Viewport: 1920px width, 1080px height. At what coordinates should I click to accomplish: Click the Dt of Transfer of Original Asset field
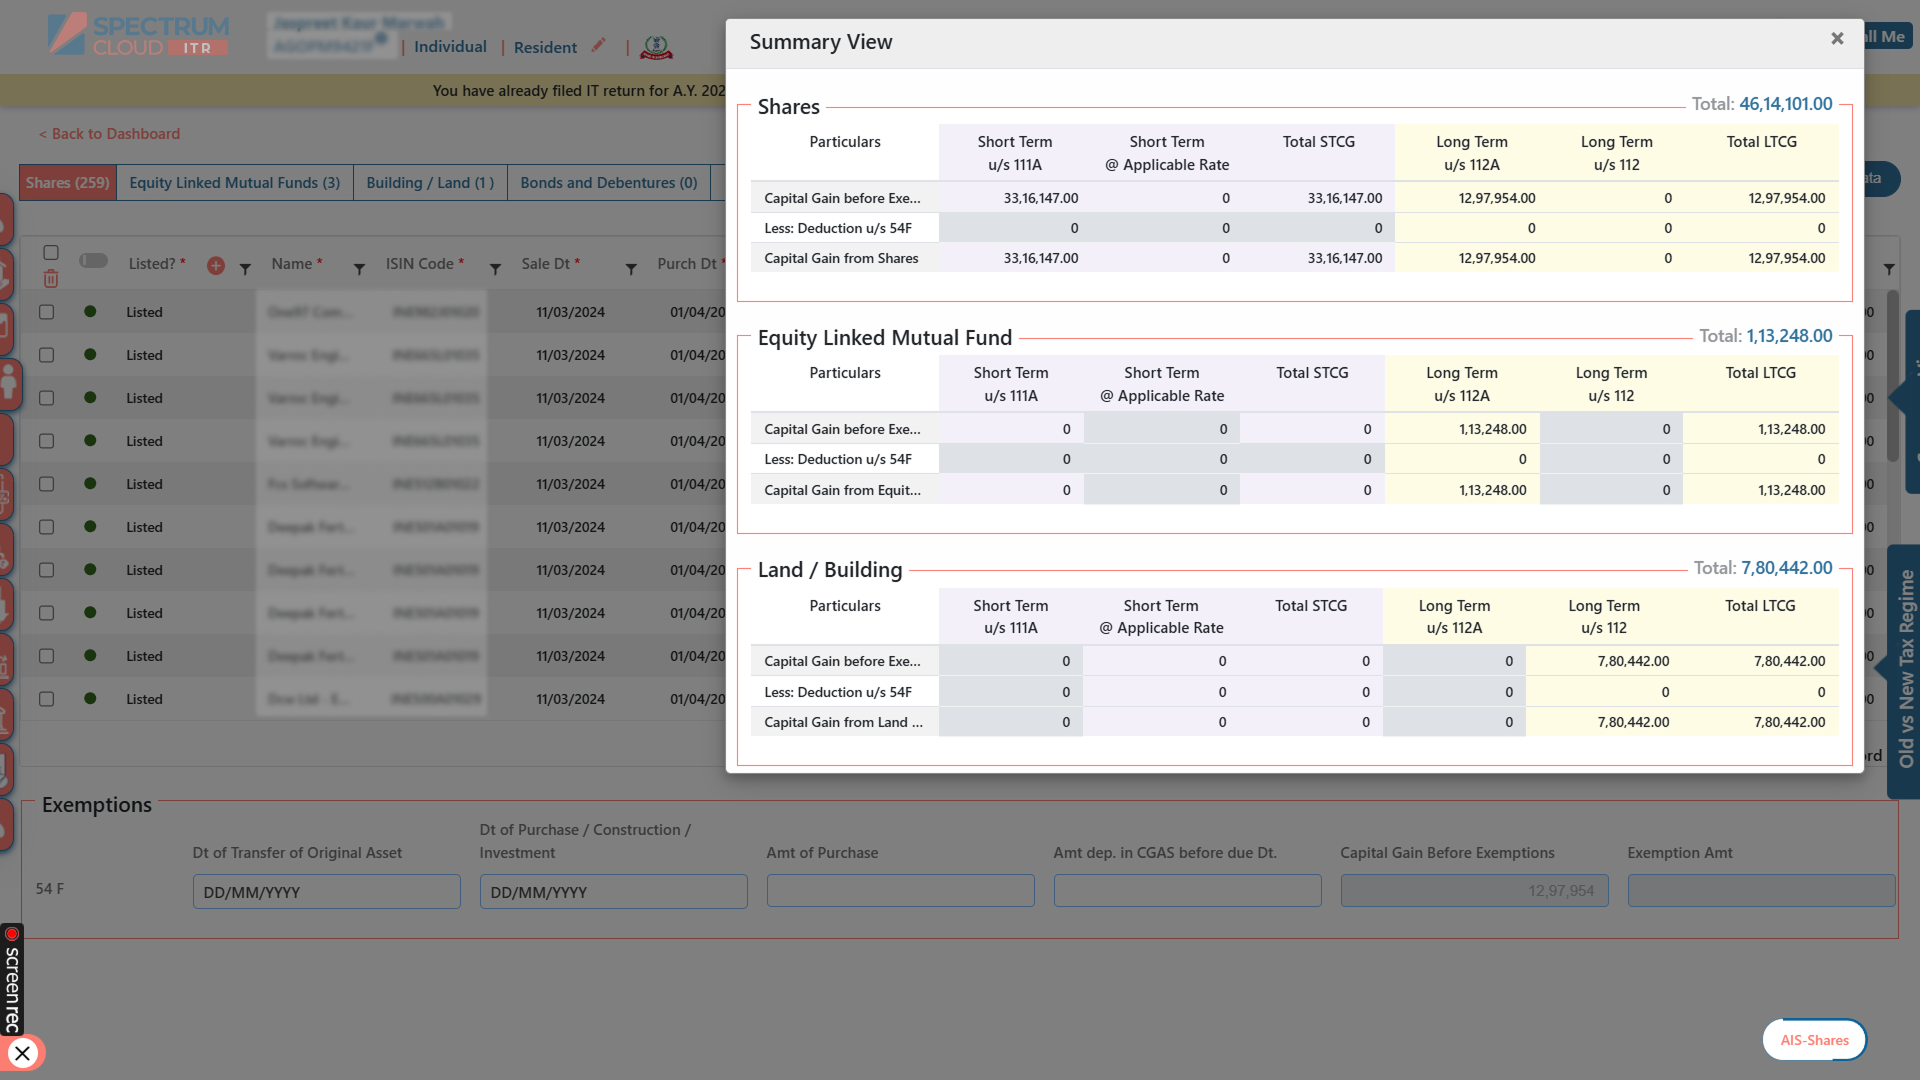tap(326, 891)
